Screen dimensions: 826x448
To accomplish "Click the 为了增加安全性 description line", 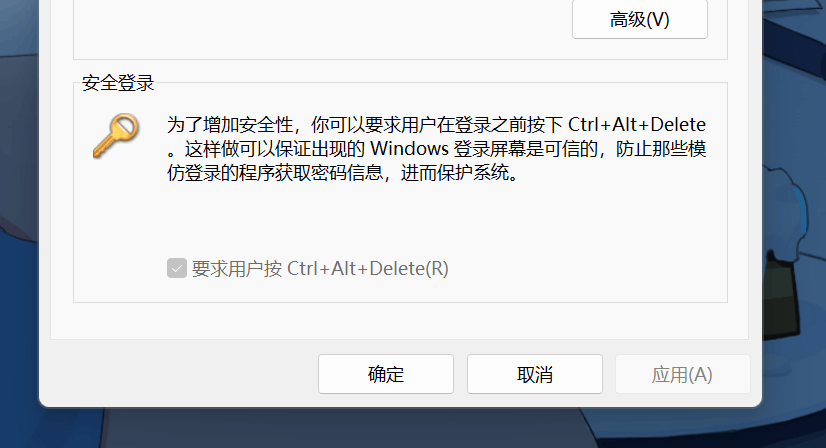I will point(436,125).
